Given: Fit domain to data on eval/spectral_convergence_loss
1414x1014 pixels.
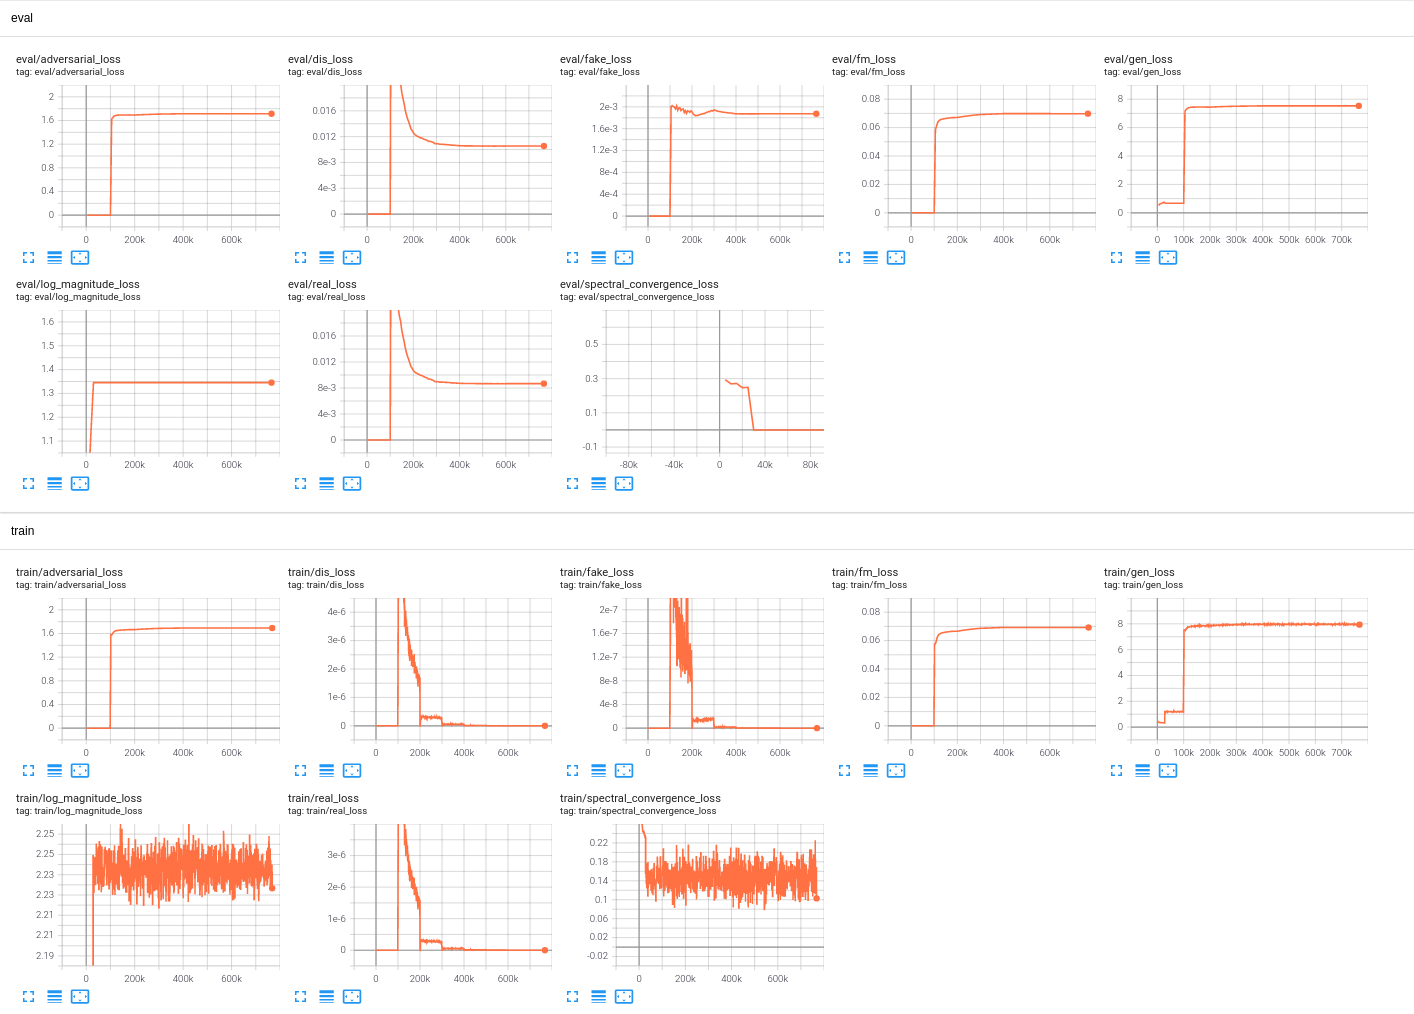Looking at the screenshot, I should (x=624, y=484).
